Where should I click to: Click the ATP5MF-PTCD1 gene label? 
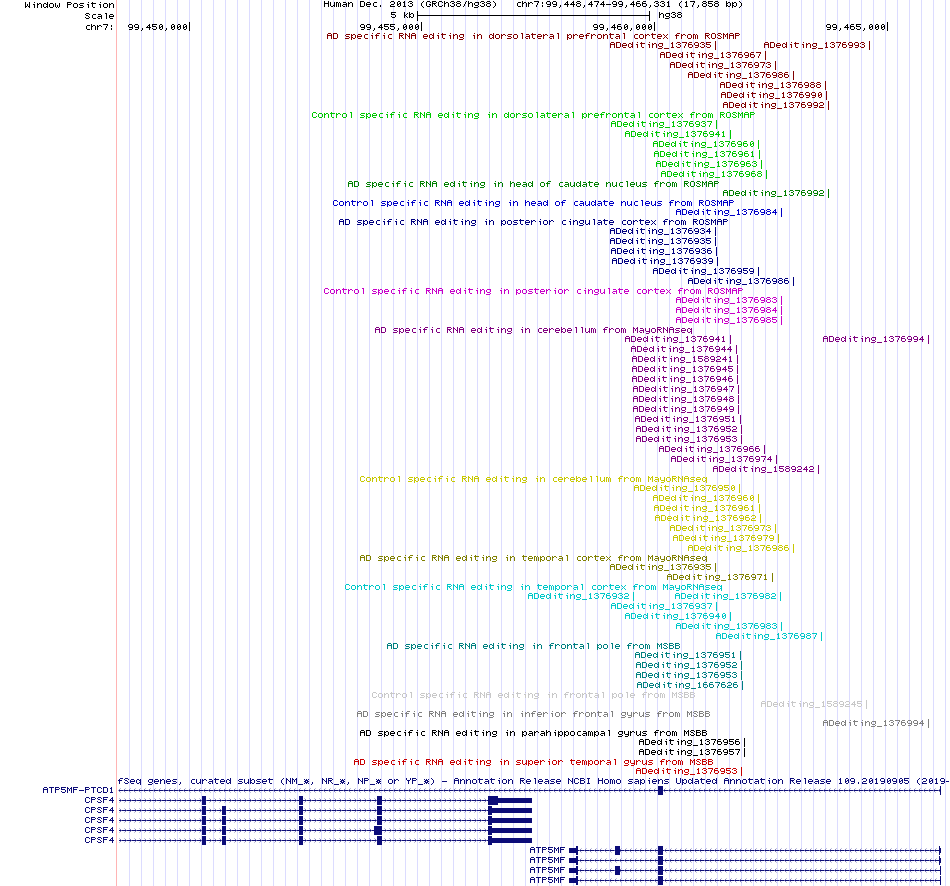(x=78, y=790)
